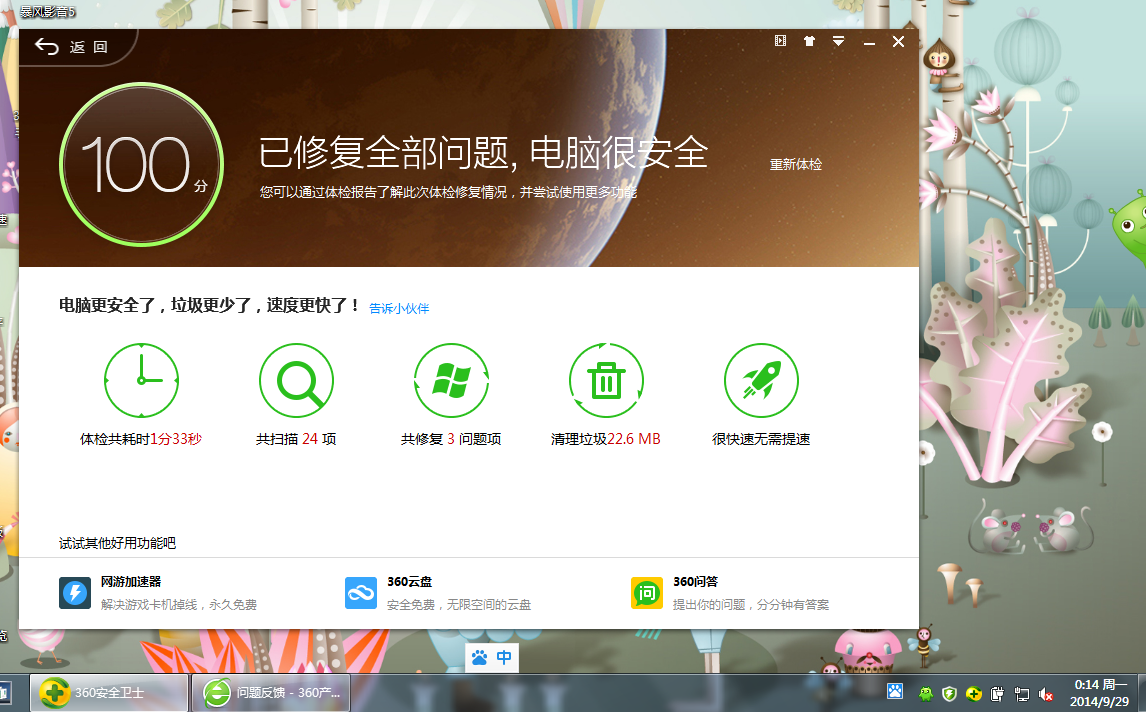Click the Windows logo repair icon
Image resolution: width=1146 pixels, height=712 pixels.
451,380
